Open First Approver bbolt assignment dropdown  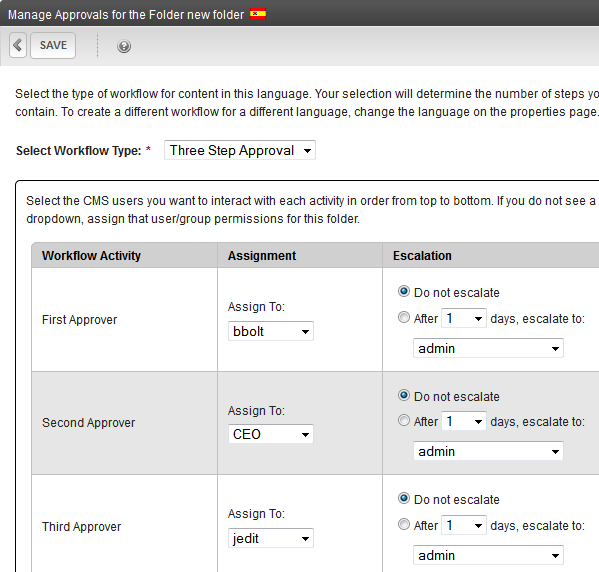click(271, 331)
